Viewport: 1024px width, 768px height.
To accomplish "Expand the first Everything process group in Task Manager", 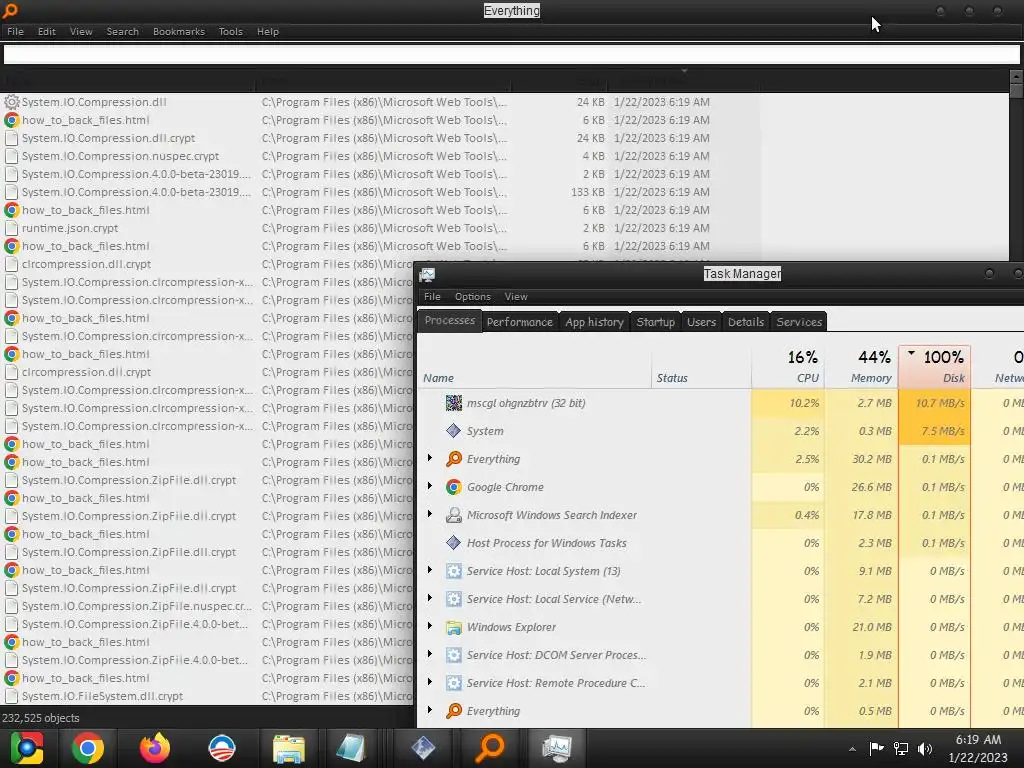I will 430,458.
